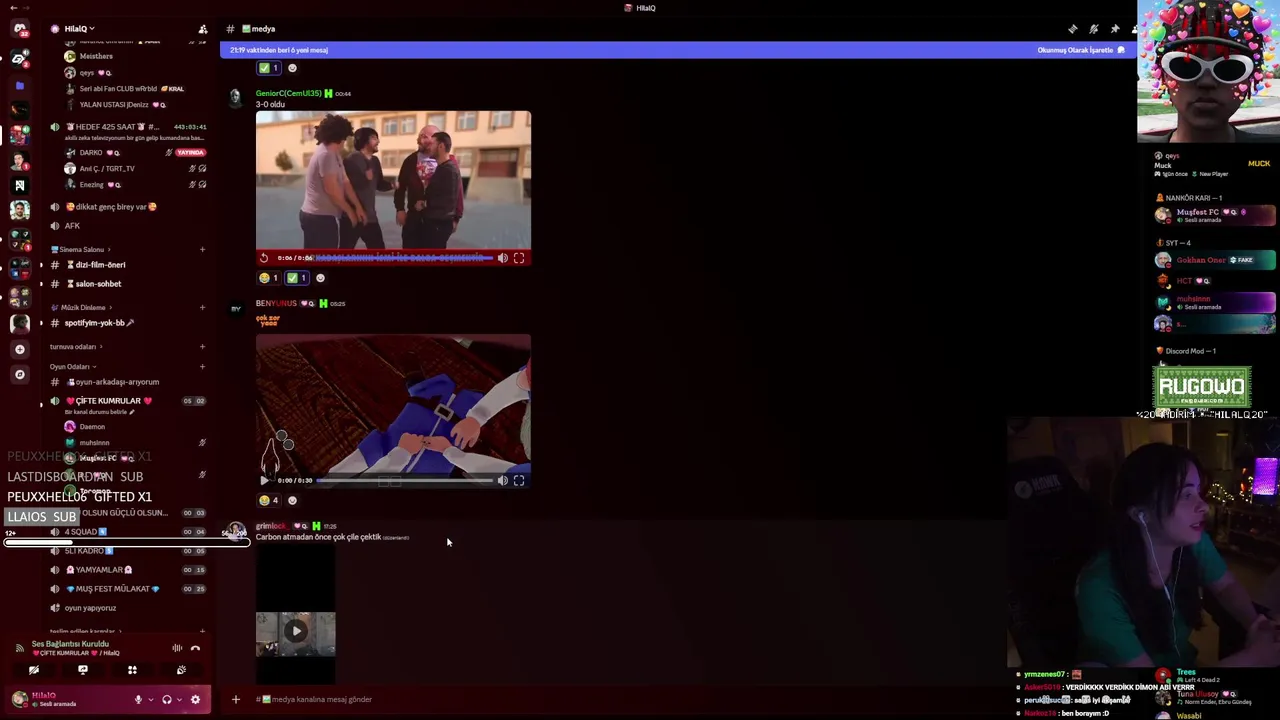The width and height of the screenshot is (1280, 720).
Task: Create a channel in Oyun Odaları category
Action: tap(202, 366)
